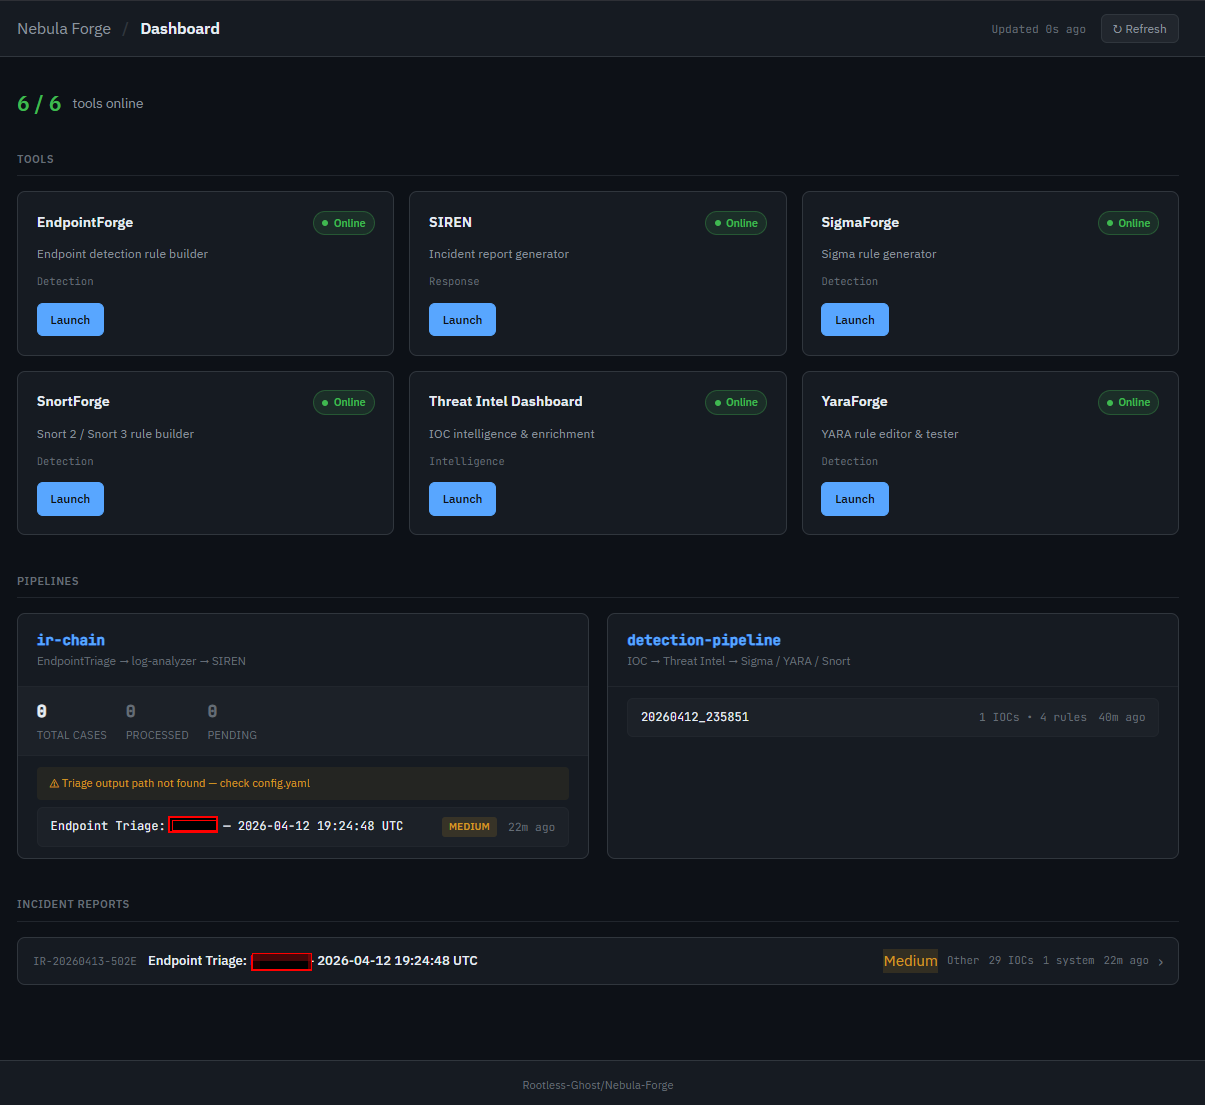Launch the SnortForge rule builder
The width and height of the screenshot is (1205, 1105).
[70, 499]
